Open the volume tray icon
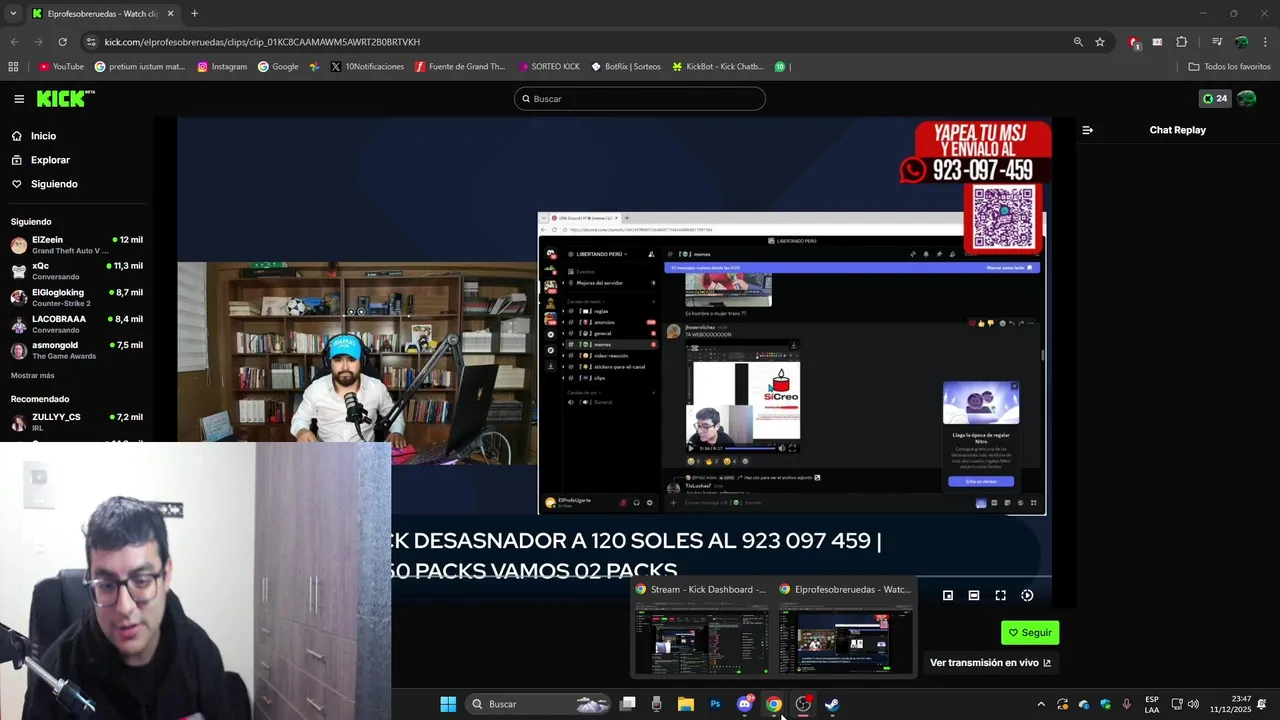 click(x=1193, y=704)
